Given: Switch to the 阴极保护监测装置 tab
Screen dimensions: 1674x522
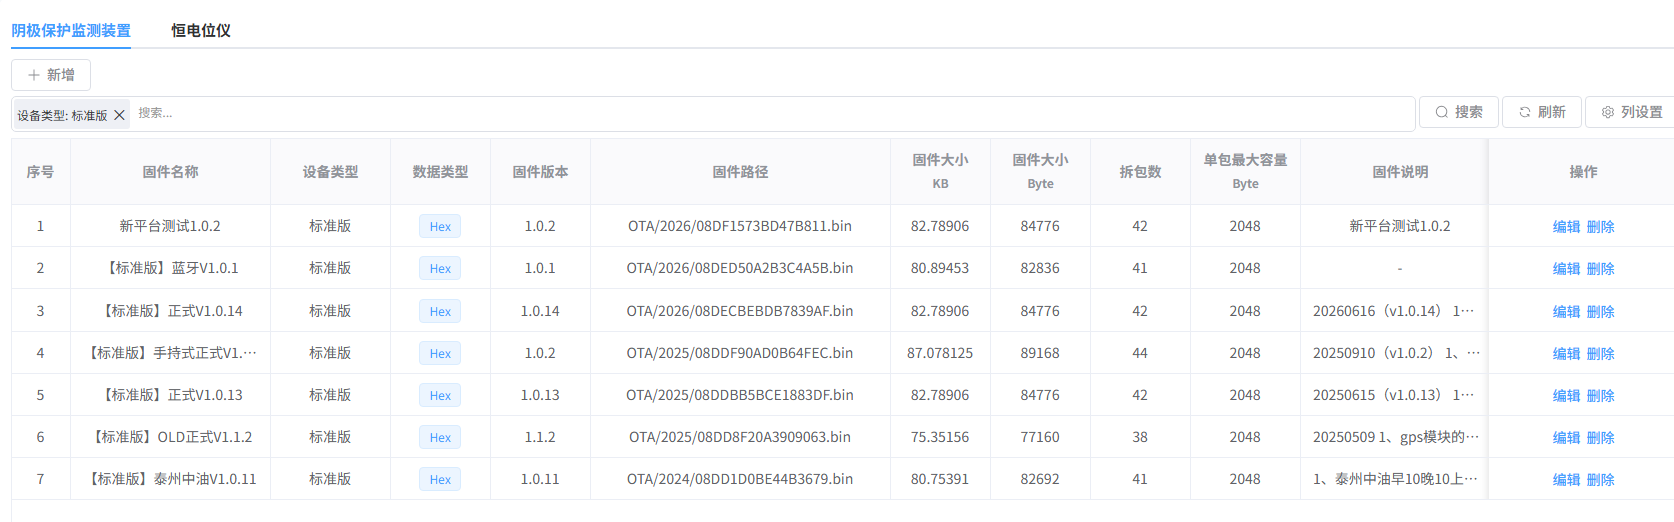Looking at the screenshot, I should click(71, 30).
